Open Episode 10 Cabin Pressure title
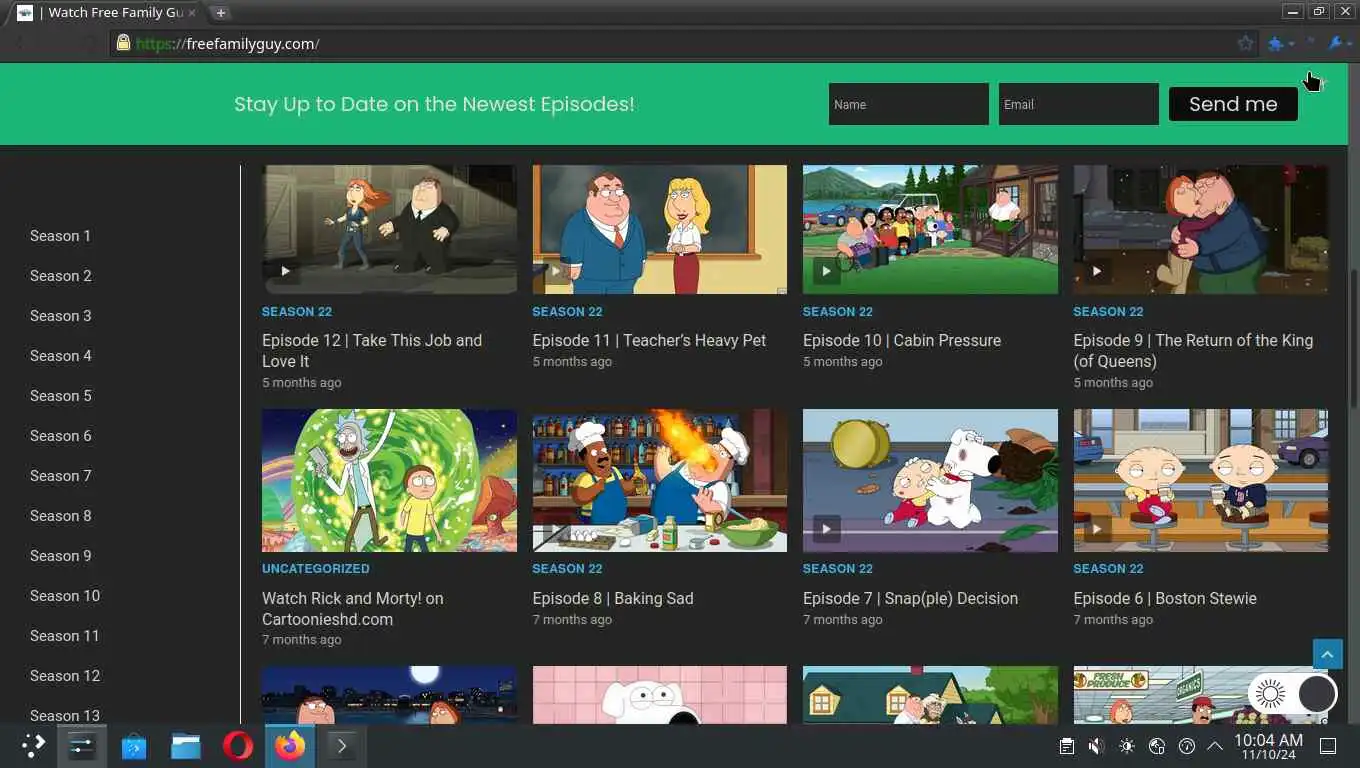 tap(902, 340)
